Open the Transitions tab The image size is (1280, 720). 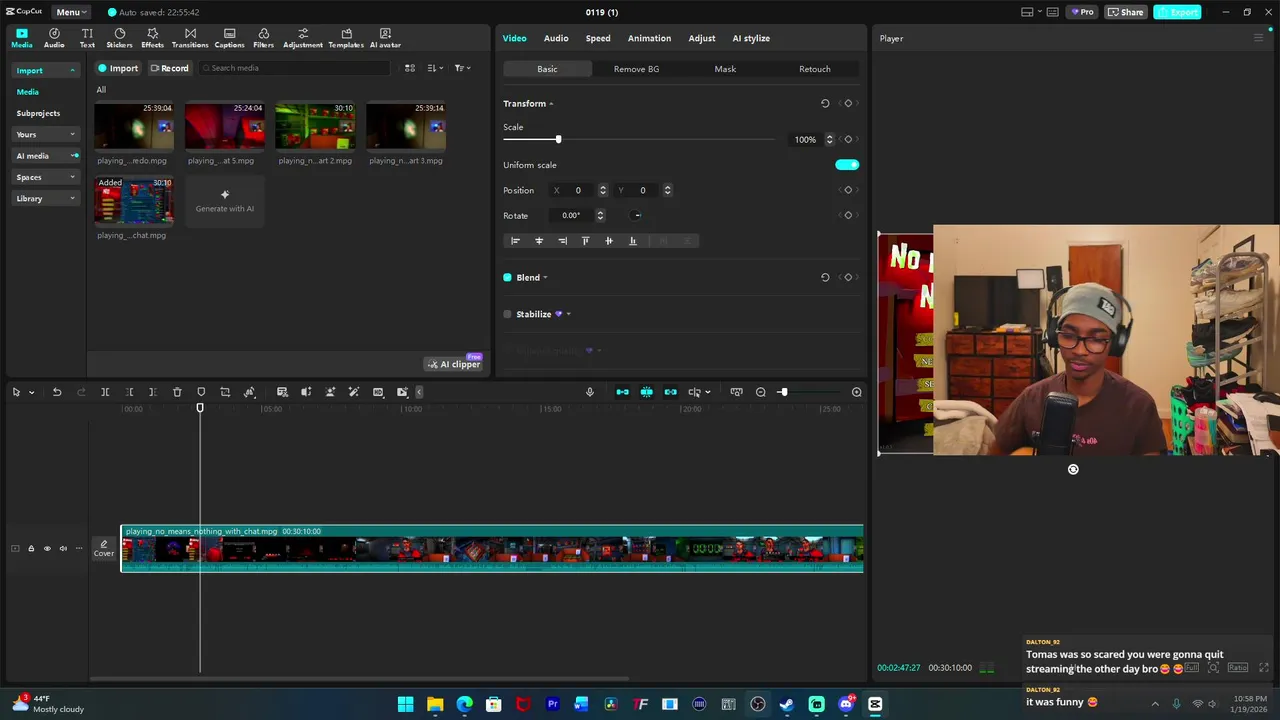pos(190,38)
